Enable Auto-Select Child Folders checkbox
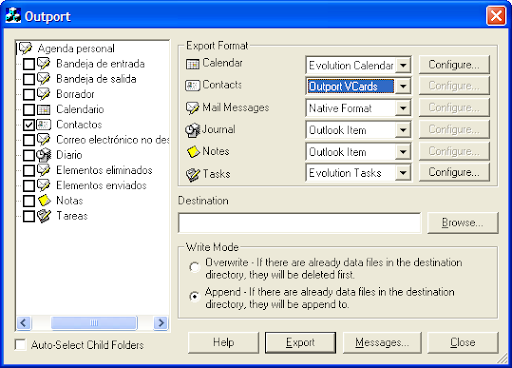The height and width of the screenshot is (368, 512). [21, 345]
